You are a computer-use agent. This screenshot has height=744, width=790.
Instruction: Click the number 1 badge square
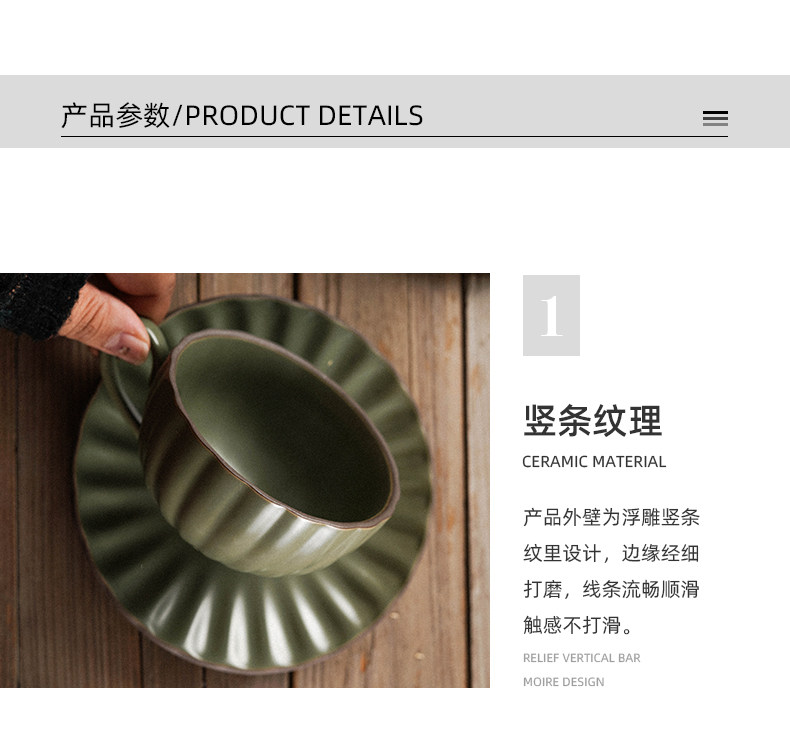point(551,315)
